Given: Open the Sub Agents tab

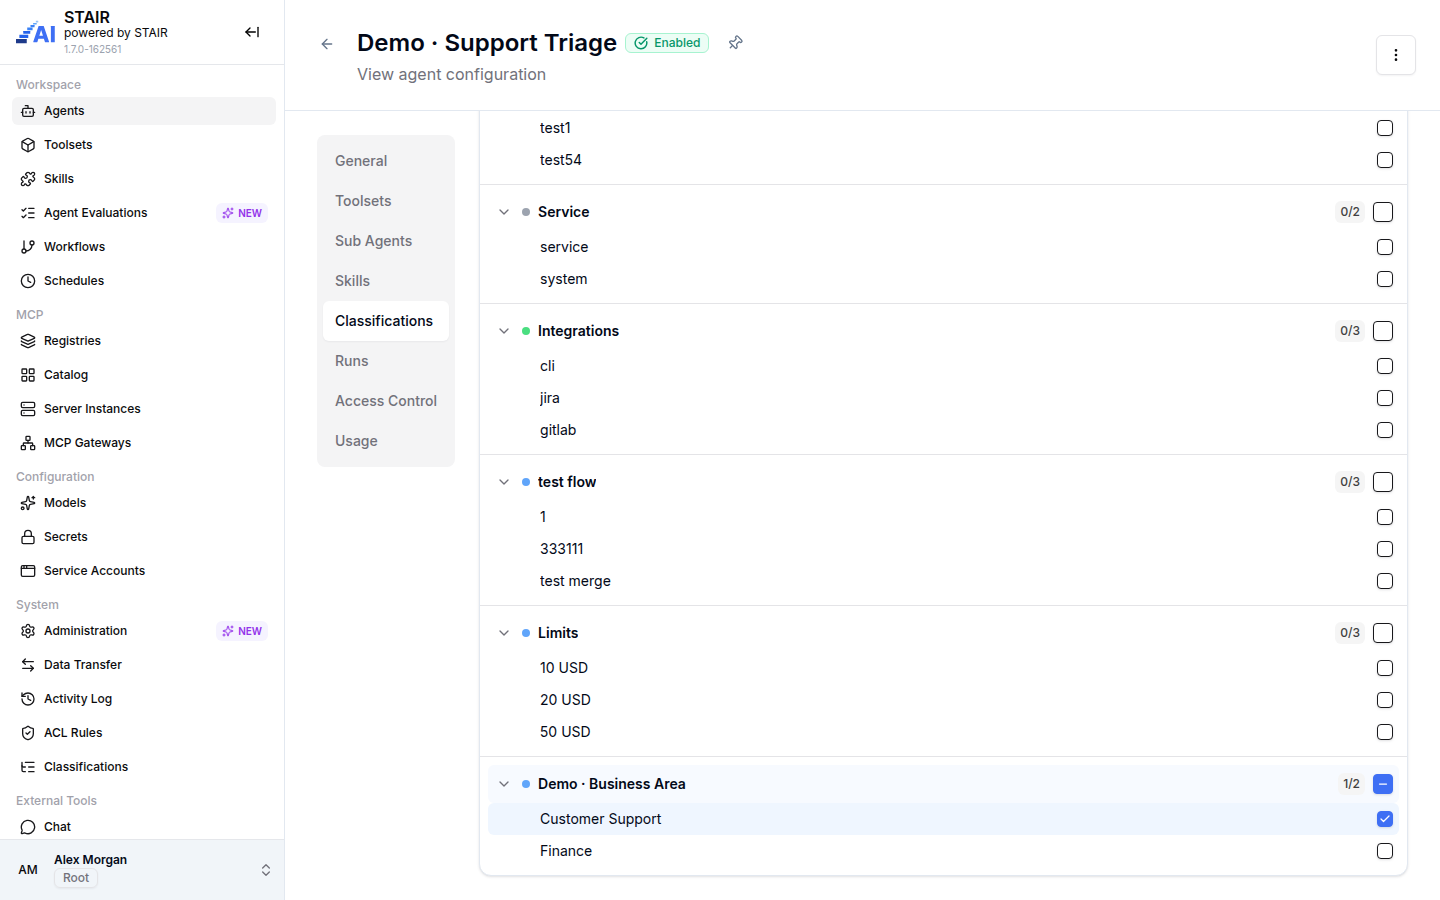Looking at the screenshot, I should (x=386, y=241).
